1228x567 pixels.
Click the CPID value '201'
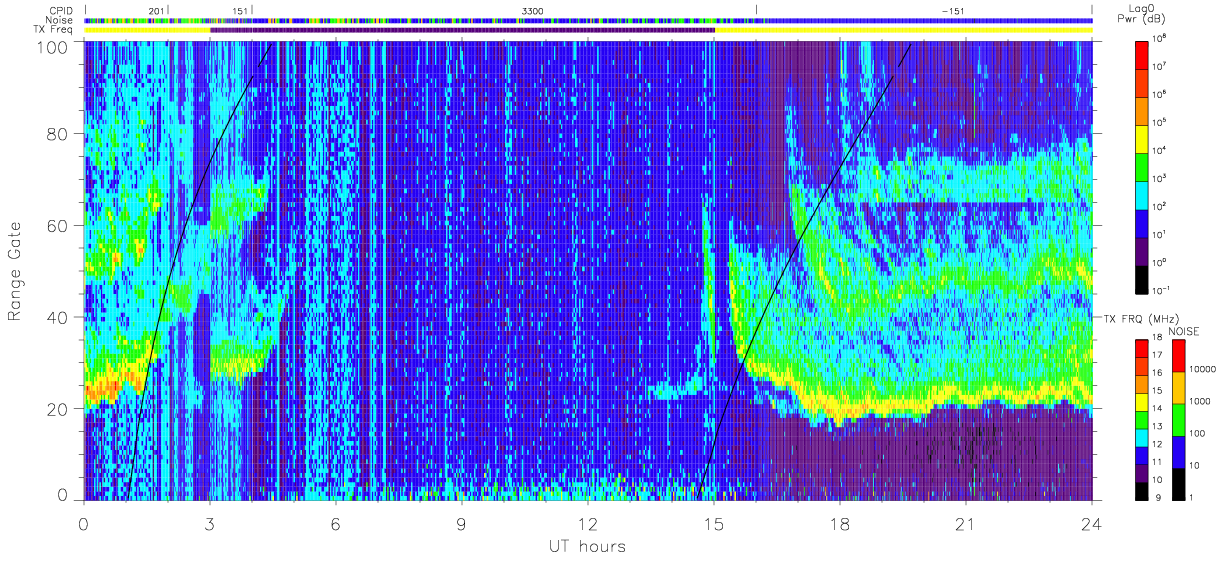click(155, 10)
